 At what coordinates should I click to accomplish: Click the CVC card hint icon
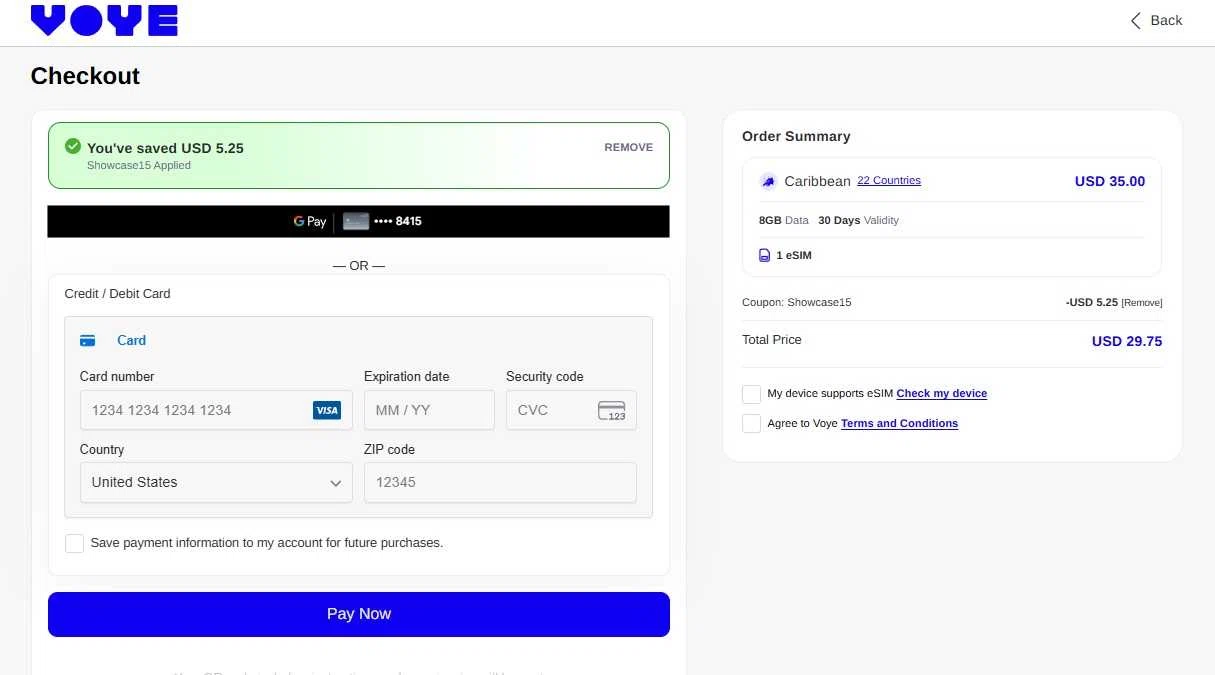tap(612, 411)
